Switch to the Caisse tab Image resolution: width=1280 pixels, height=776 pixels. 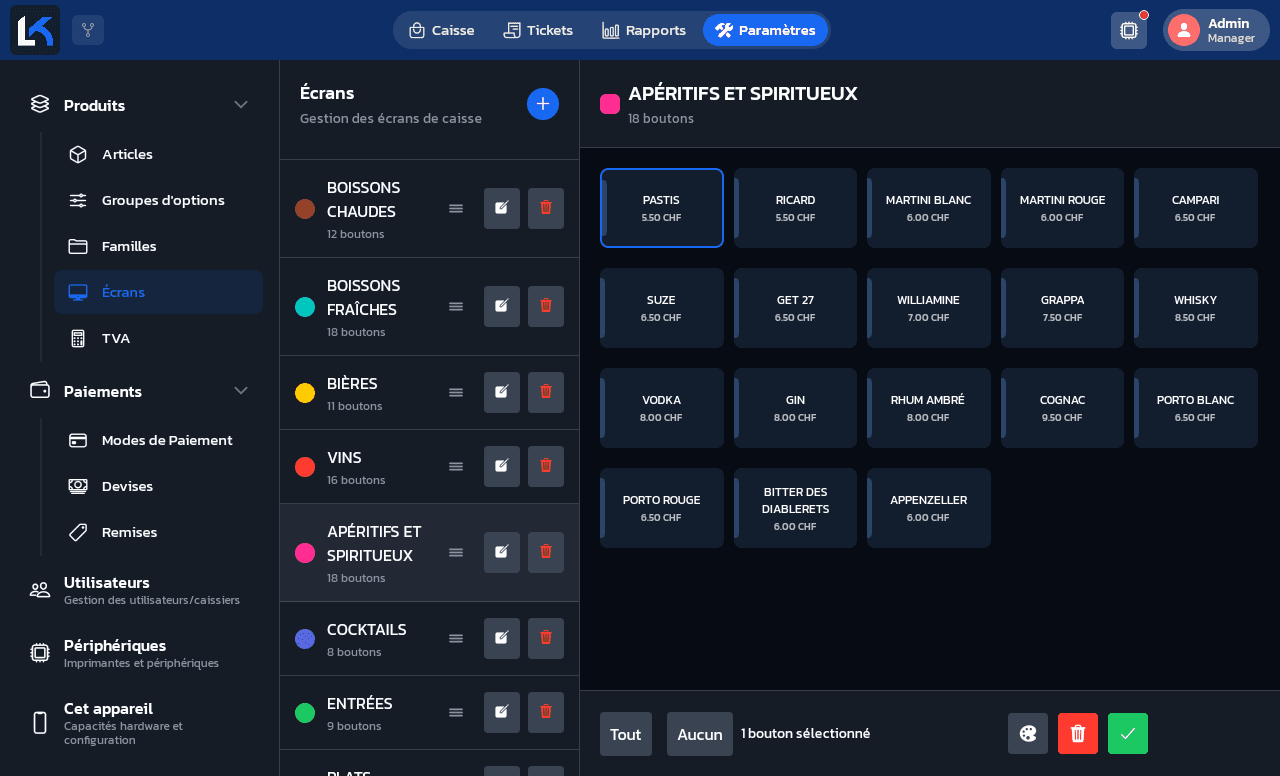click(441, 30)
